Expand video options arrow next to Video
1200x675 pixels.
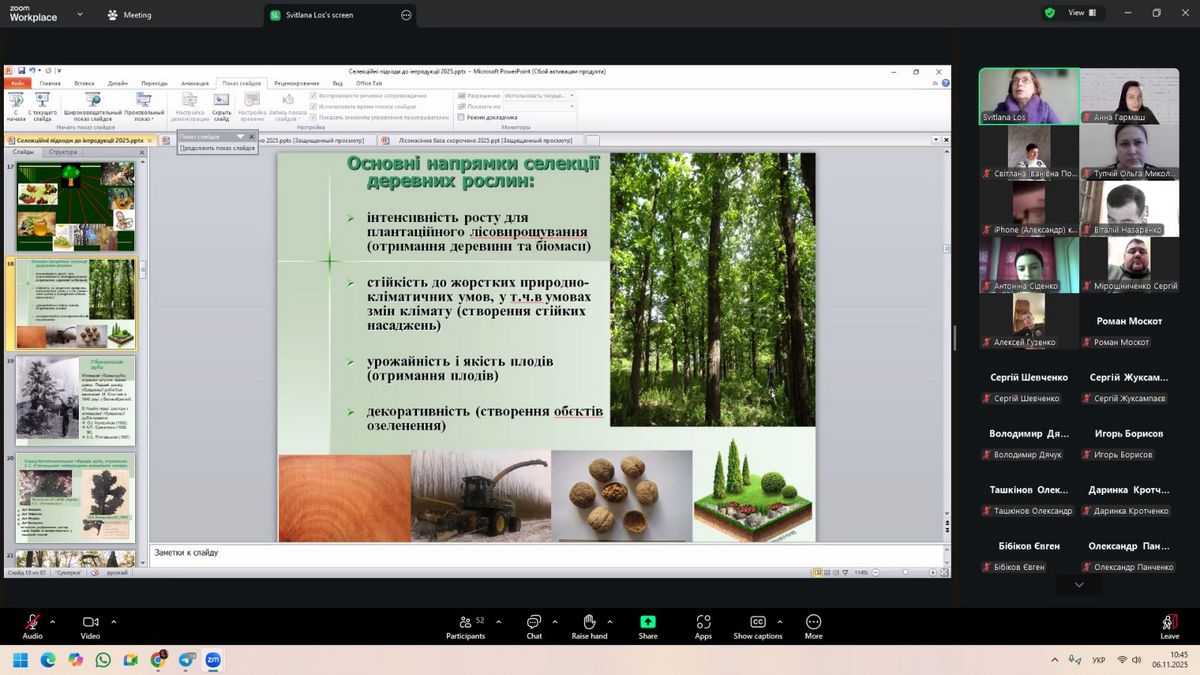coord(113,621)
